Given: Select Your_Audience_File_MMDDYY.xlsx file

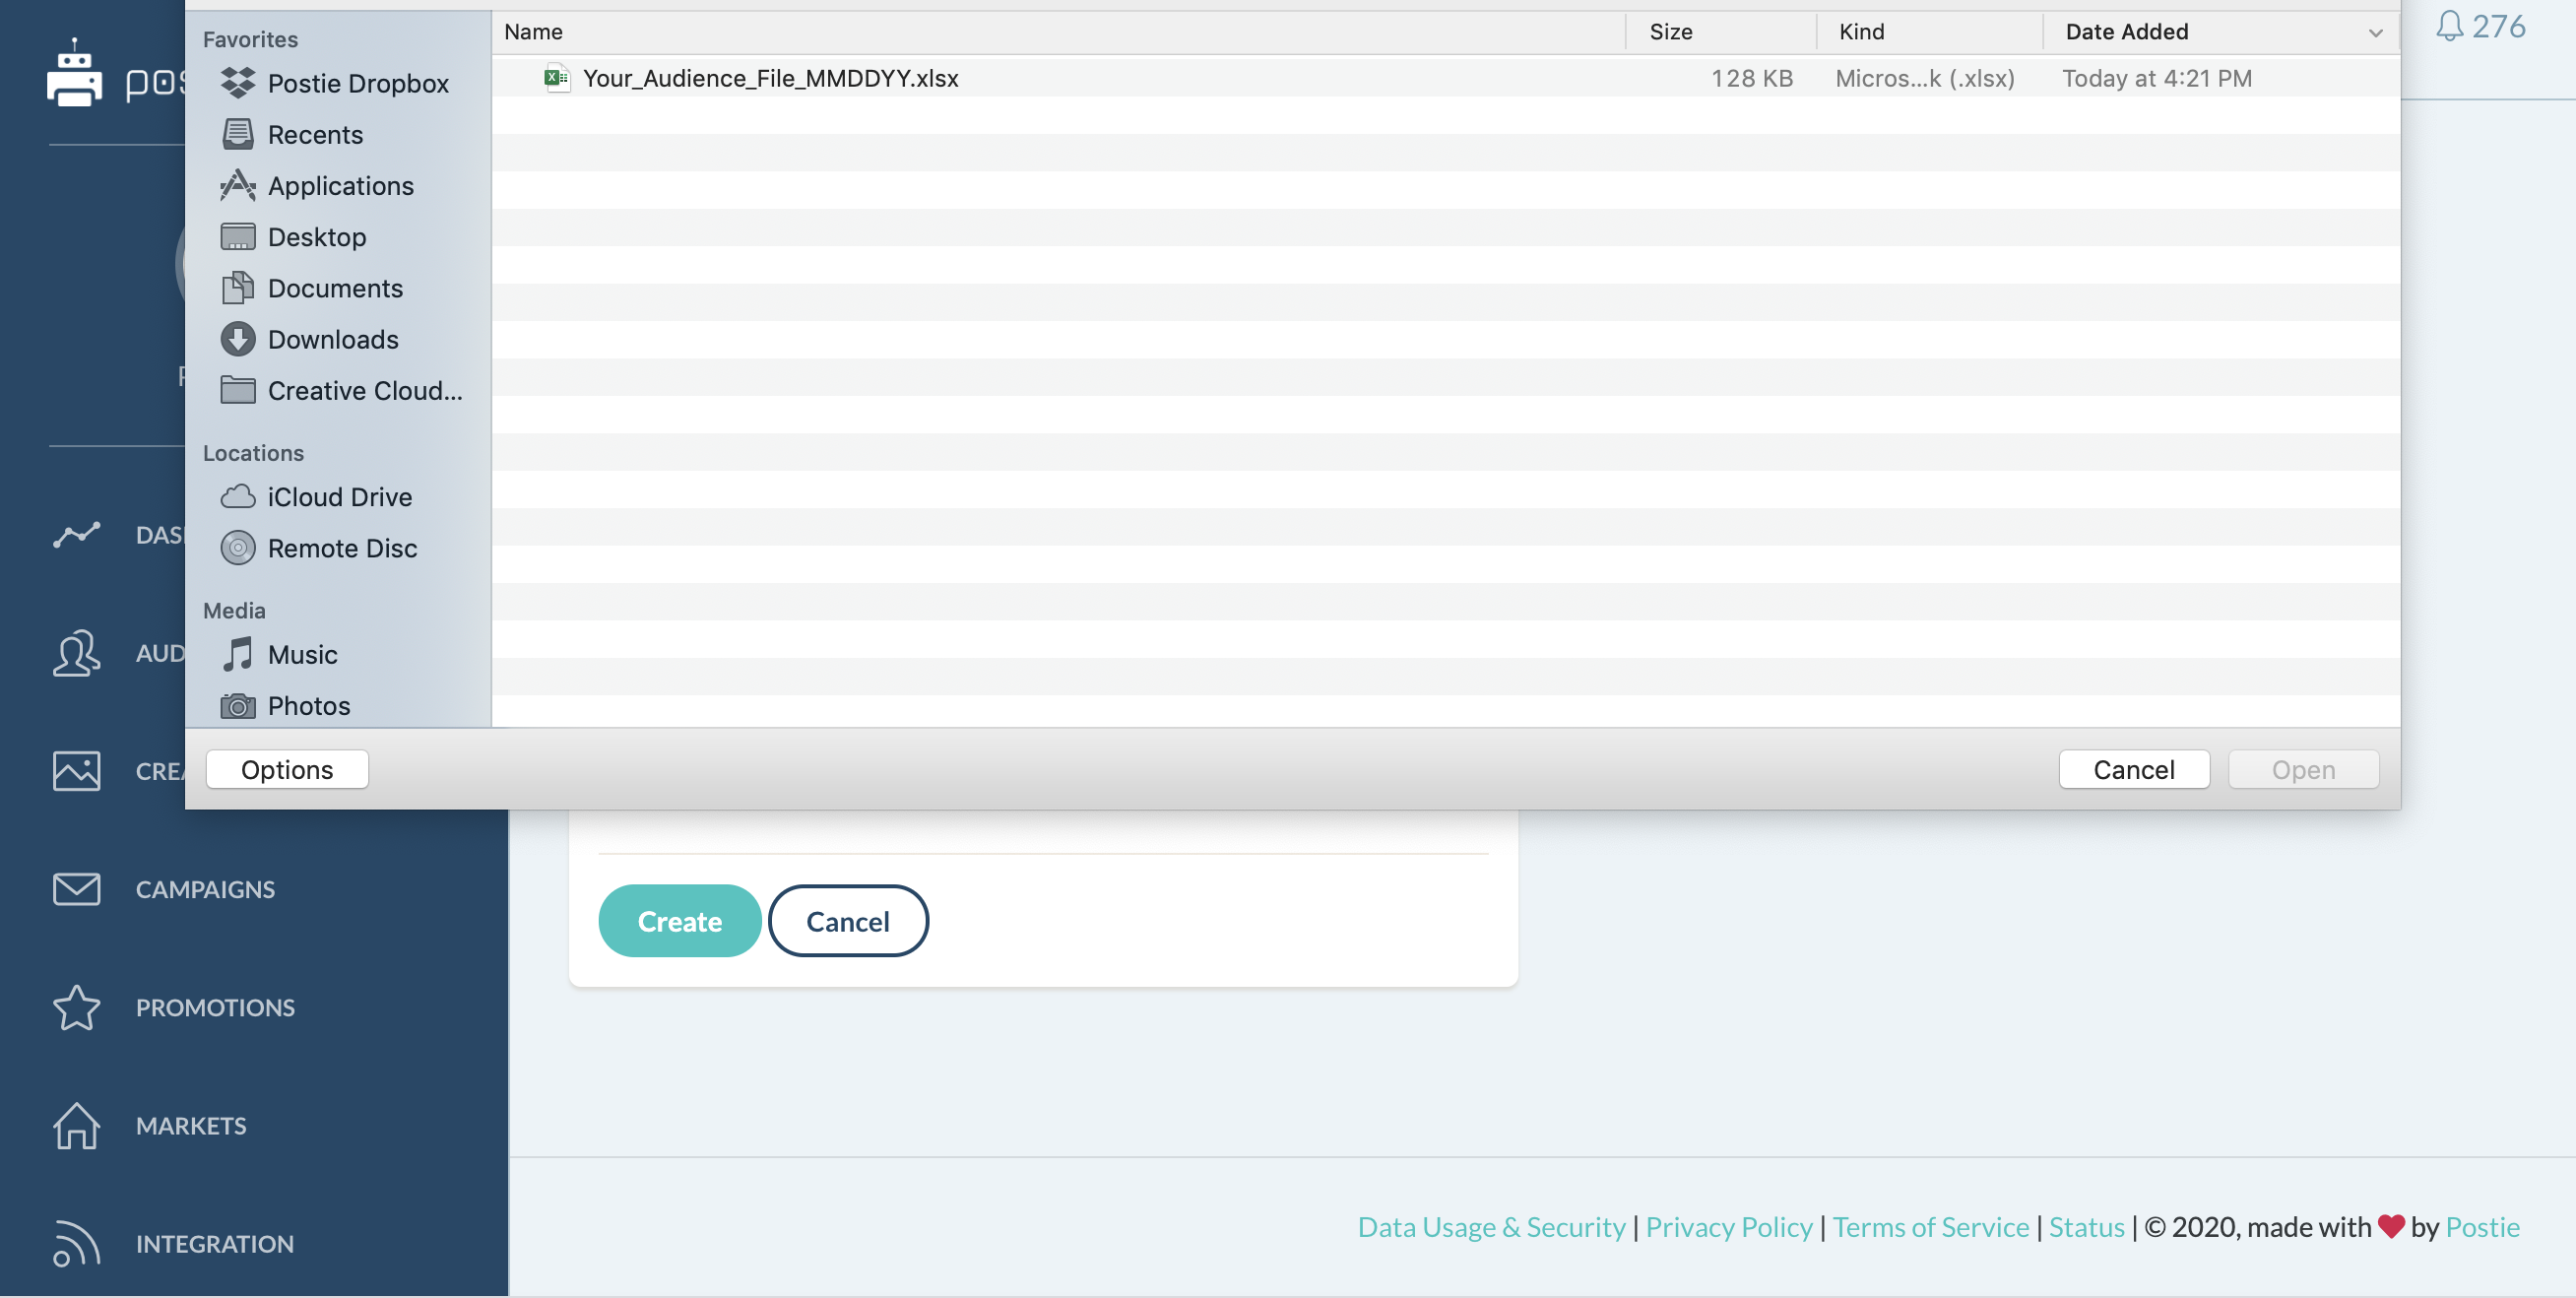Looking at the screenshot, I should pos(770,78).
